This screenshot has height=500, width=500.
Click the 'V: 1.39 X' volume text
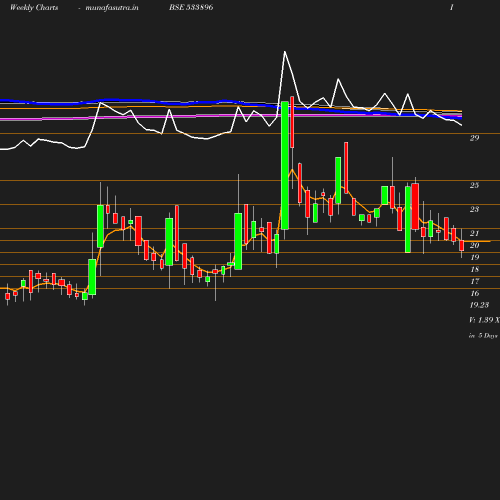[x=484, y=320]
